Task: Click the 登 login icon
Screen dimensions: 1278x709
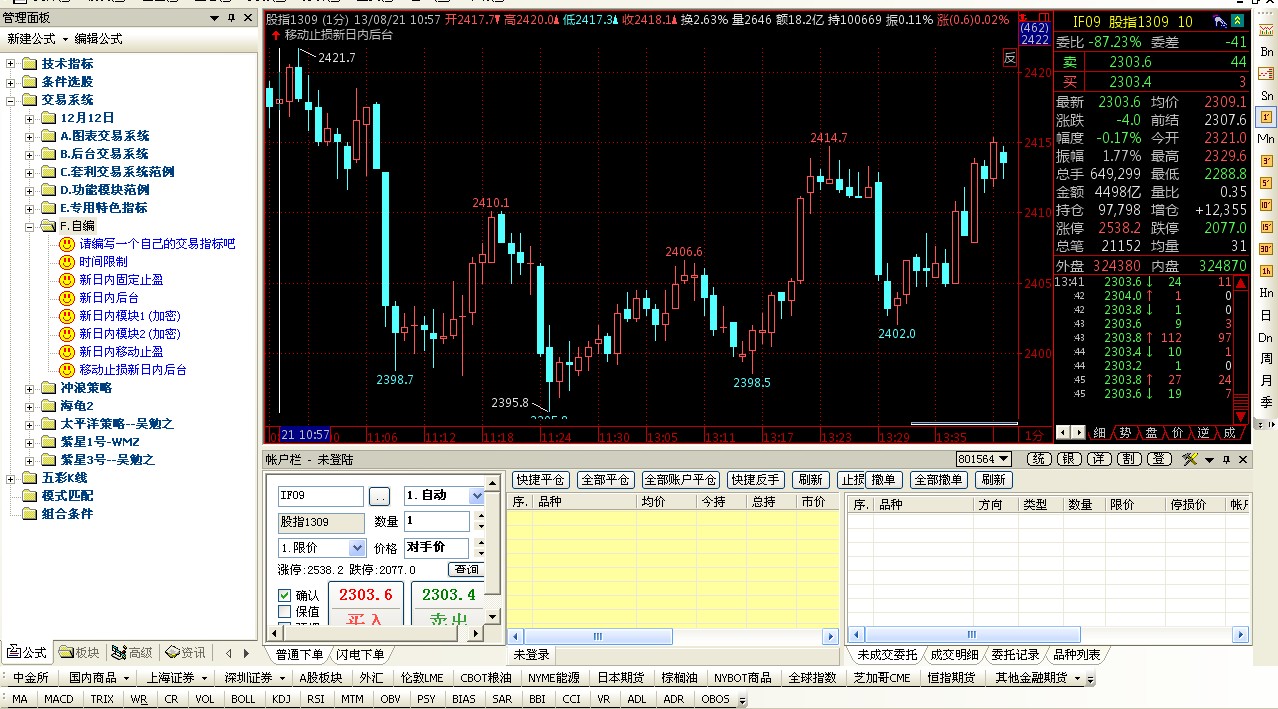Action: 1159,459
